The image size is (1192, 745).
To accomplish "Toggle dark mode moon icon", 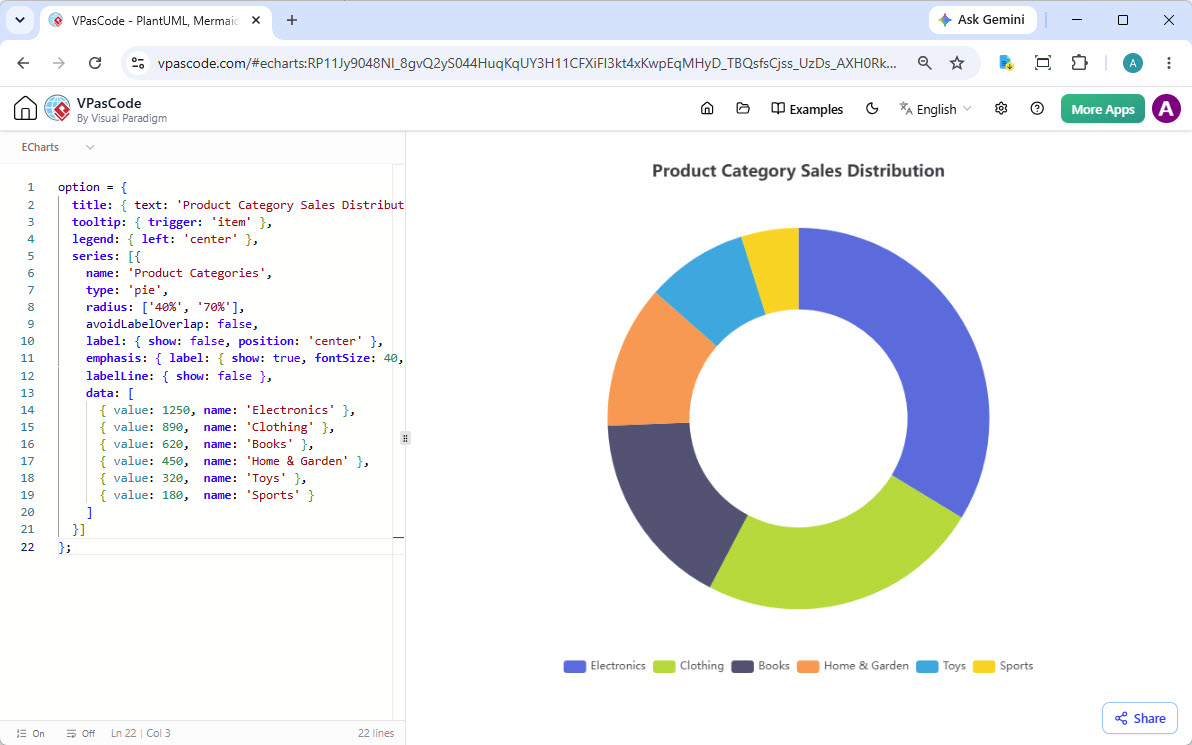I will click(872, 109).
